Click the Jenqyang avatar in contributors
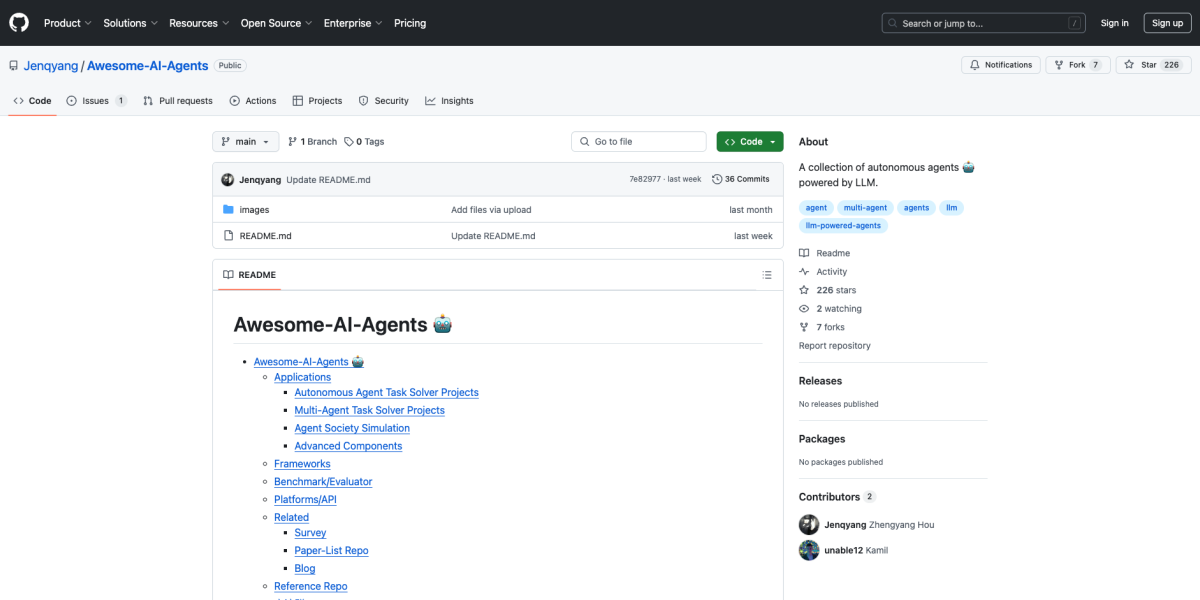The image size is (1200, 600). coord(809,525)
